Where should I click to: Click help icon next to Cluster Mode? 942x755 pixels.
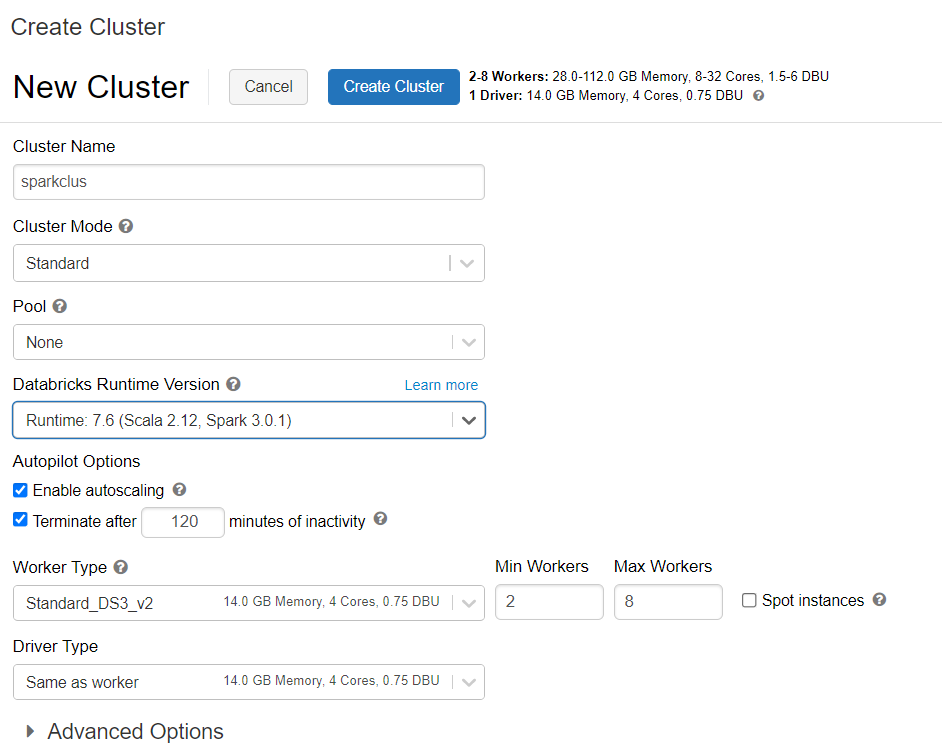pos(126,226)
